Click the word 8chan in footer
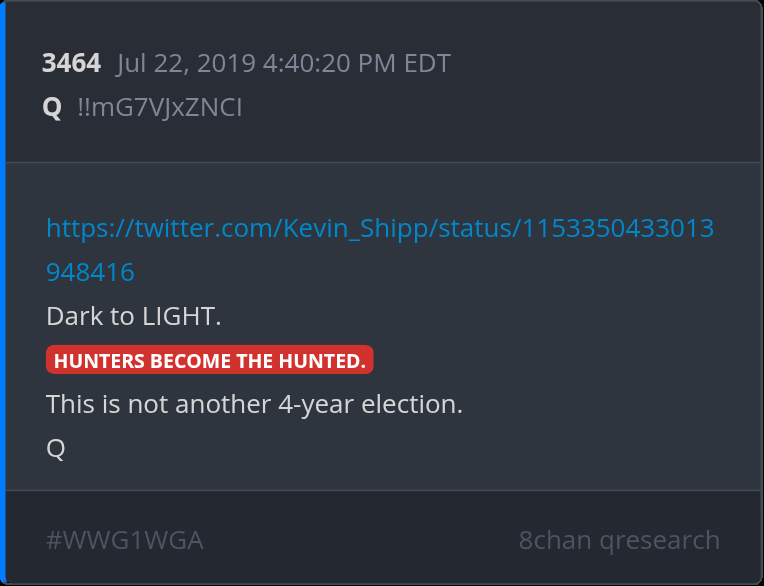Viewport: 764px width, 586px height. 554,541
